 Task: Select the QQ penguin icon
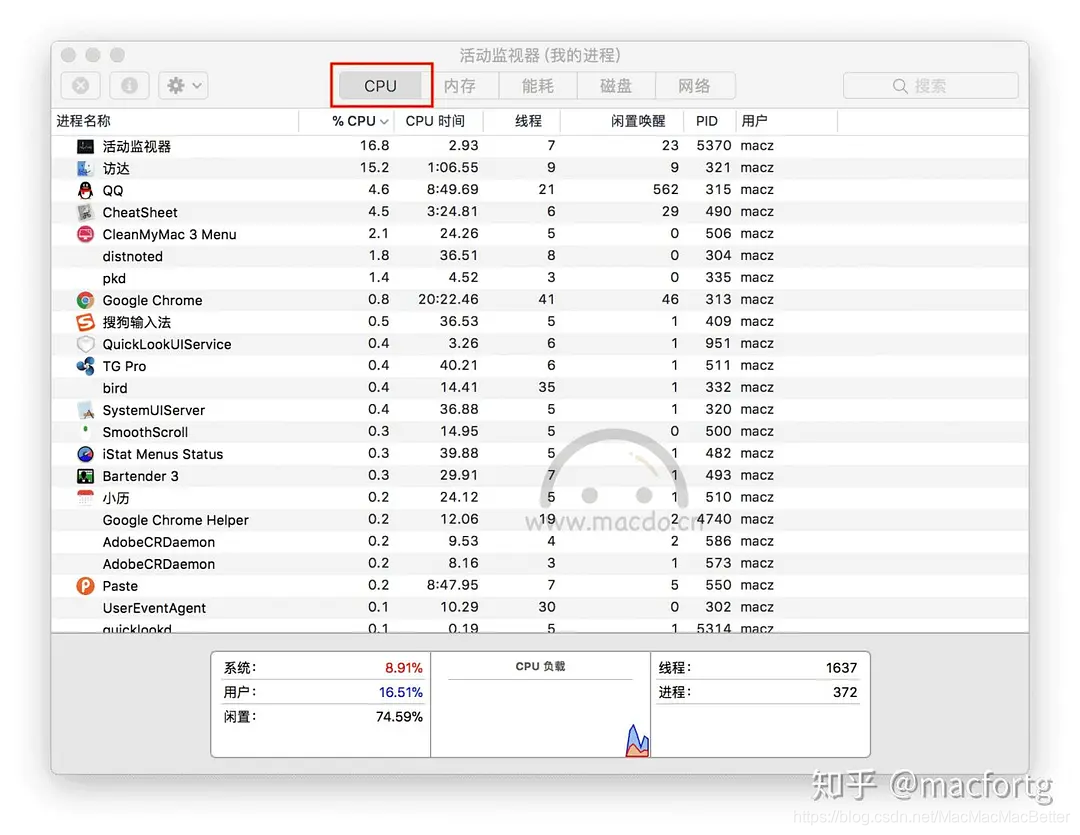click(x=85, y=190)
